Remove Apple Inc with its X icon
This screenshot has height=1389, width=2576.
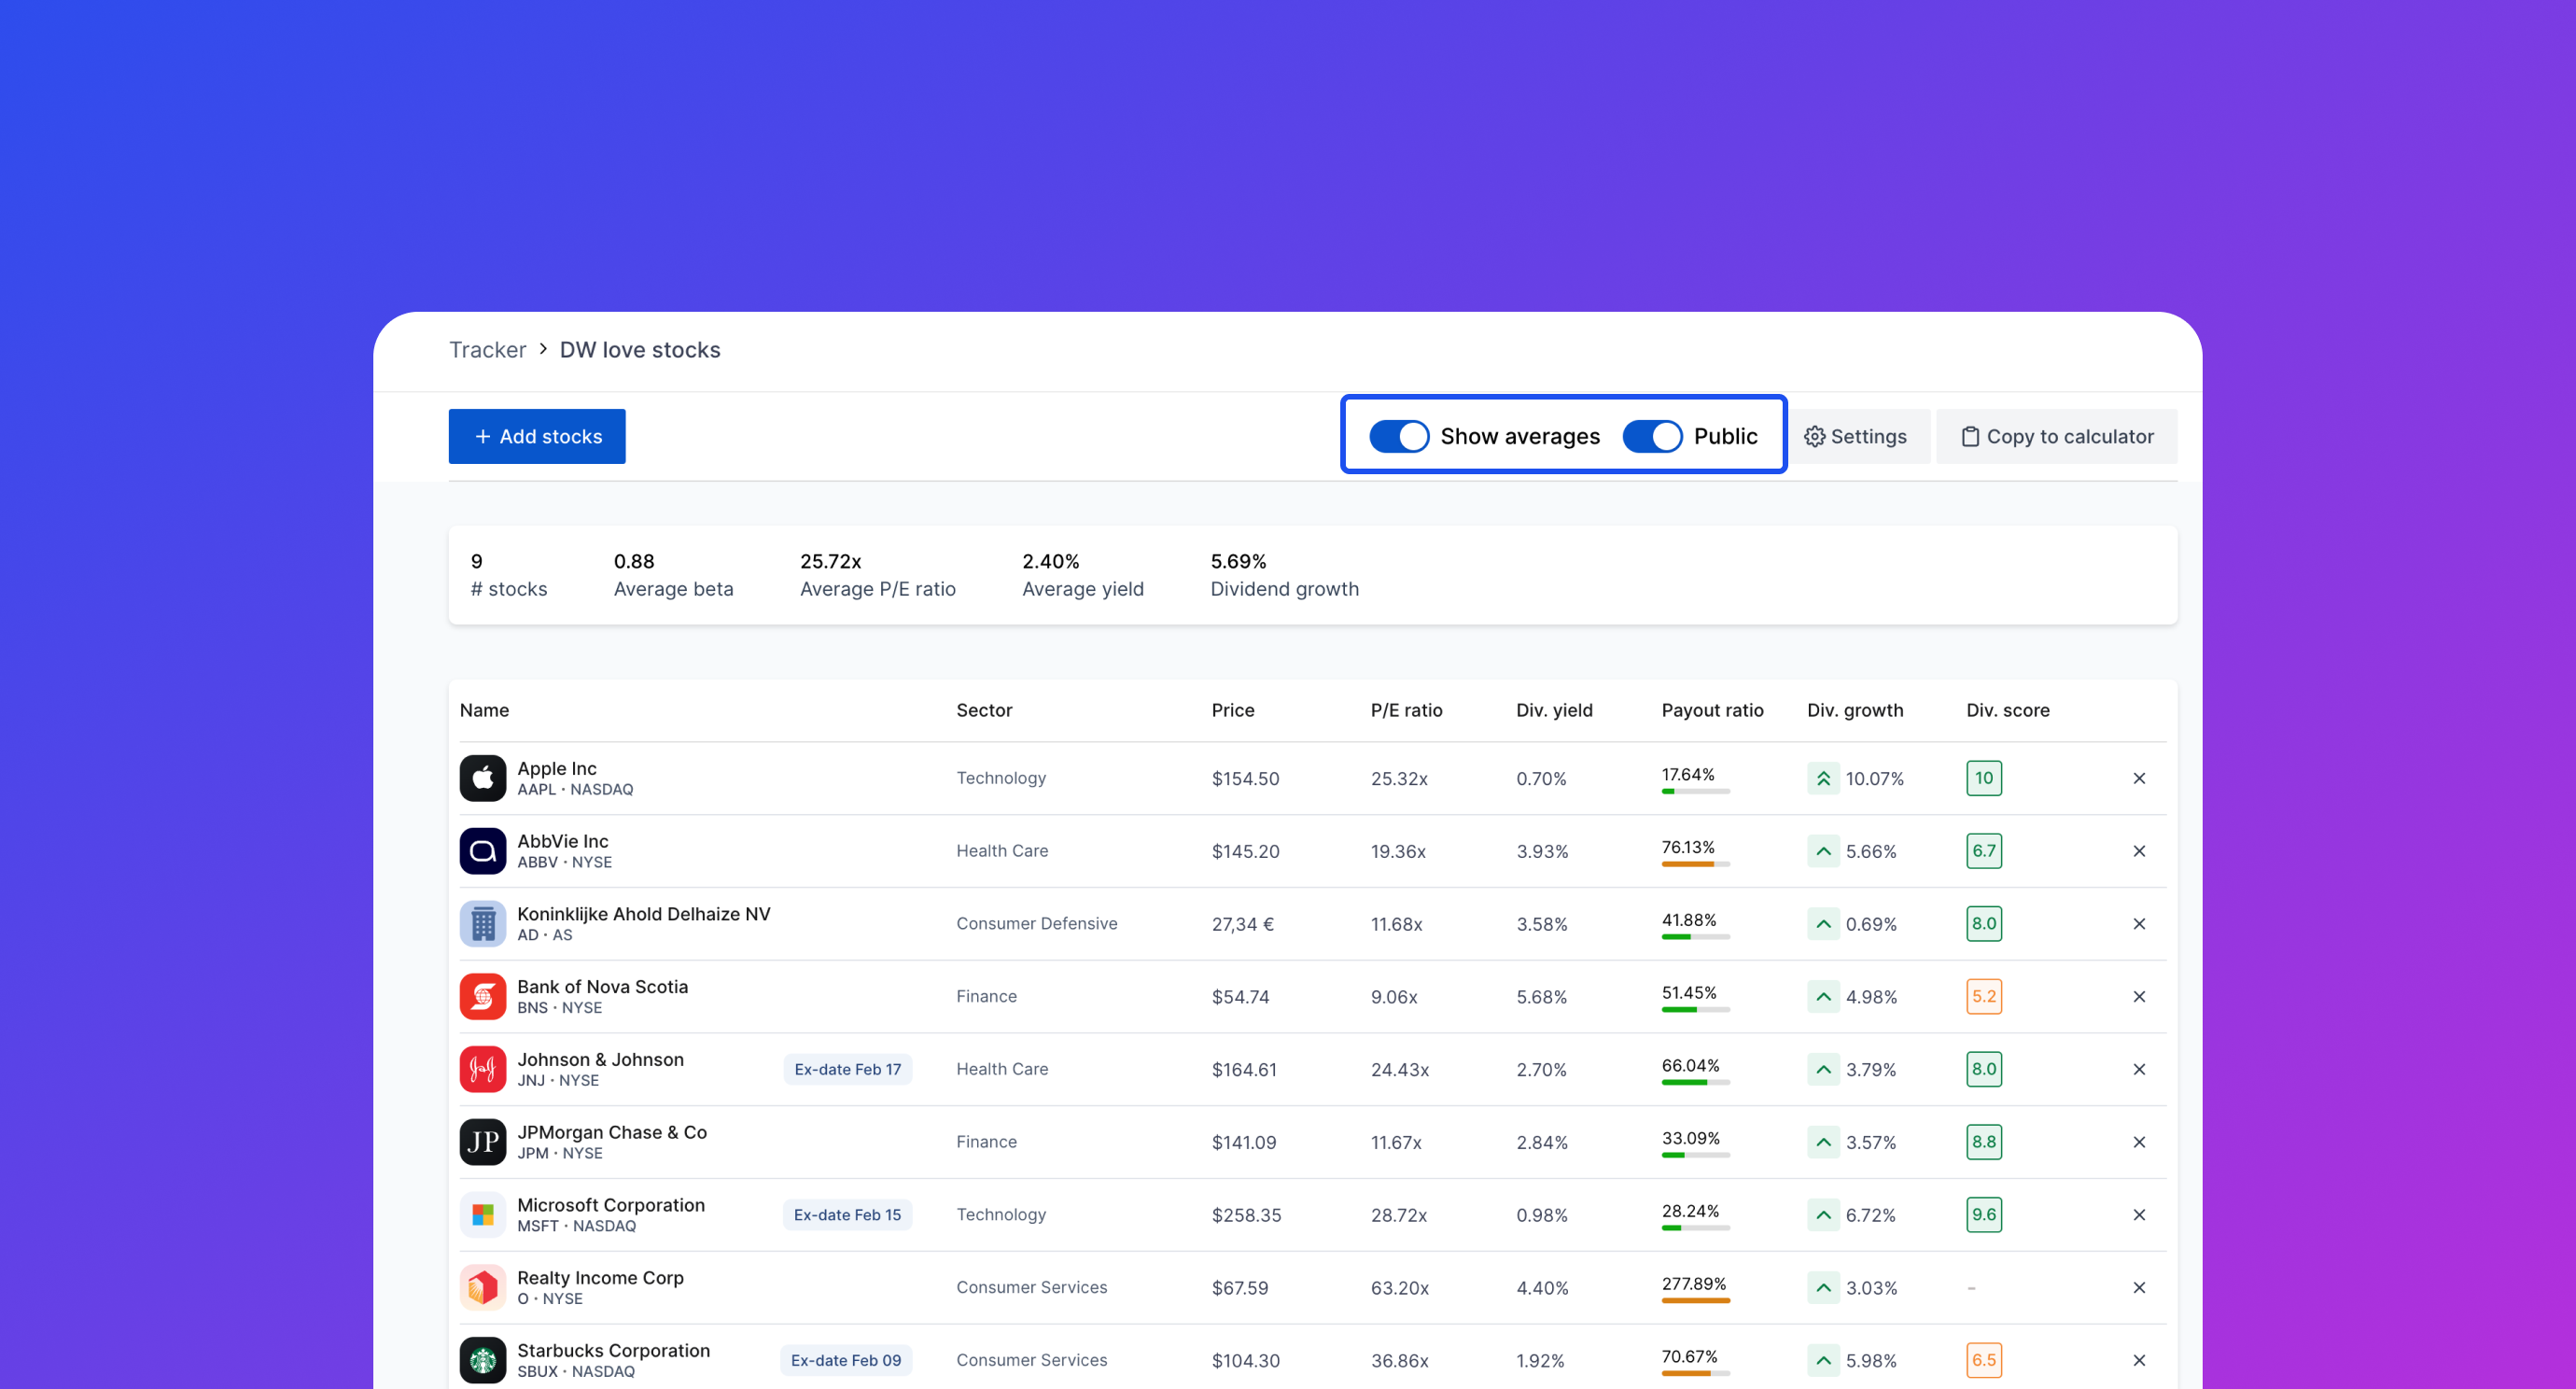tap(2139, 778)
